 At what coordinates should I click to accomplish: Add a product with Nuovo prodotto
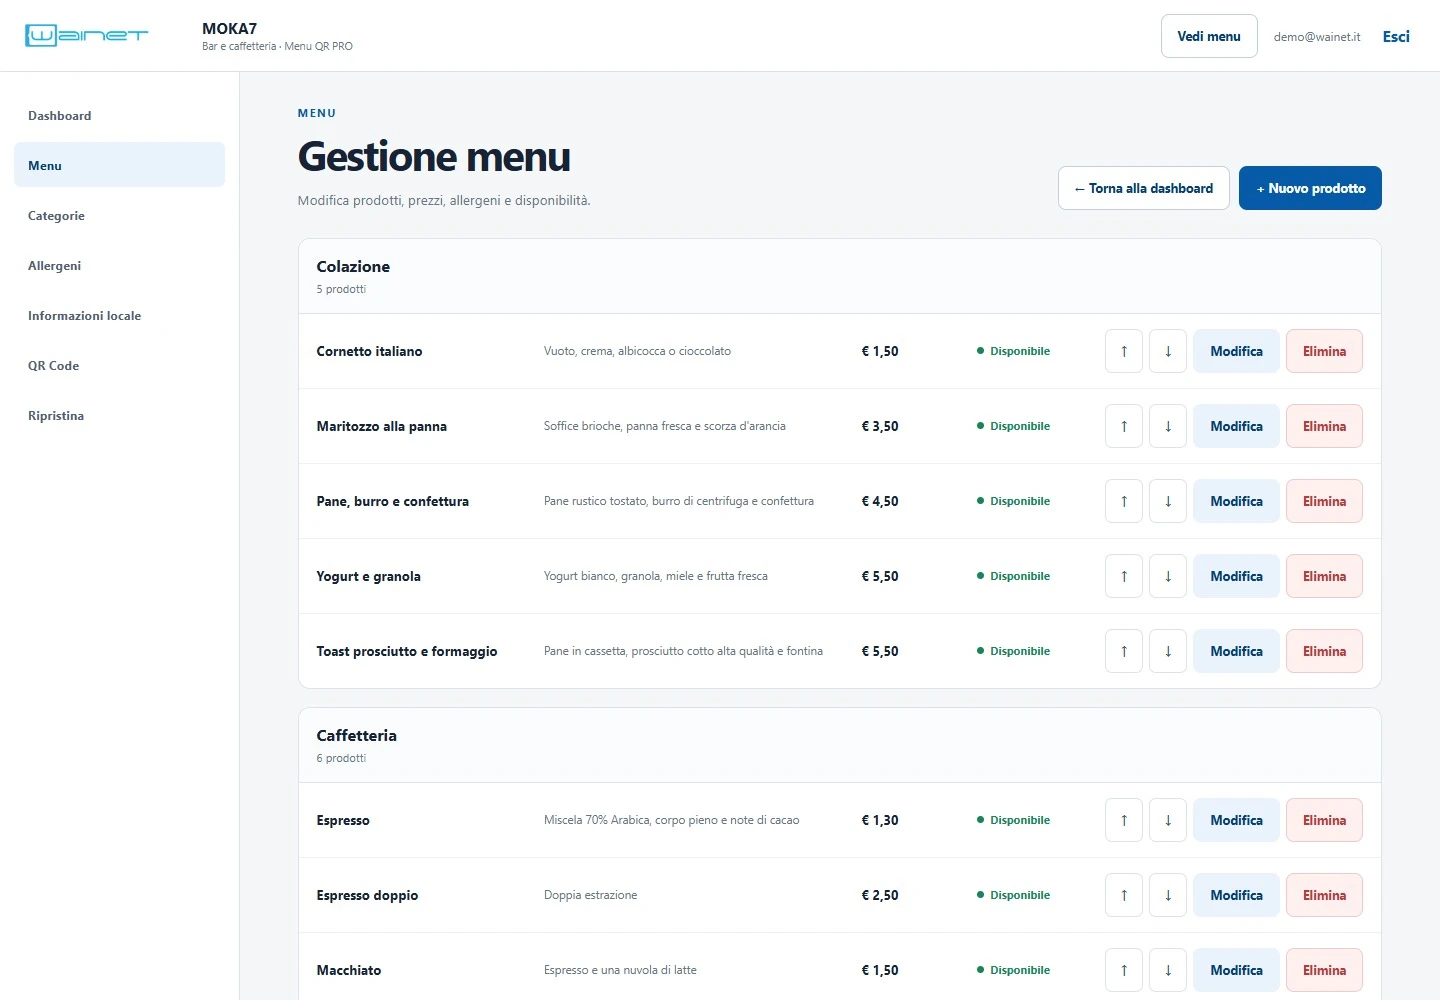pyautogui.click(x=1310, y=188)
